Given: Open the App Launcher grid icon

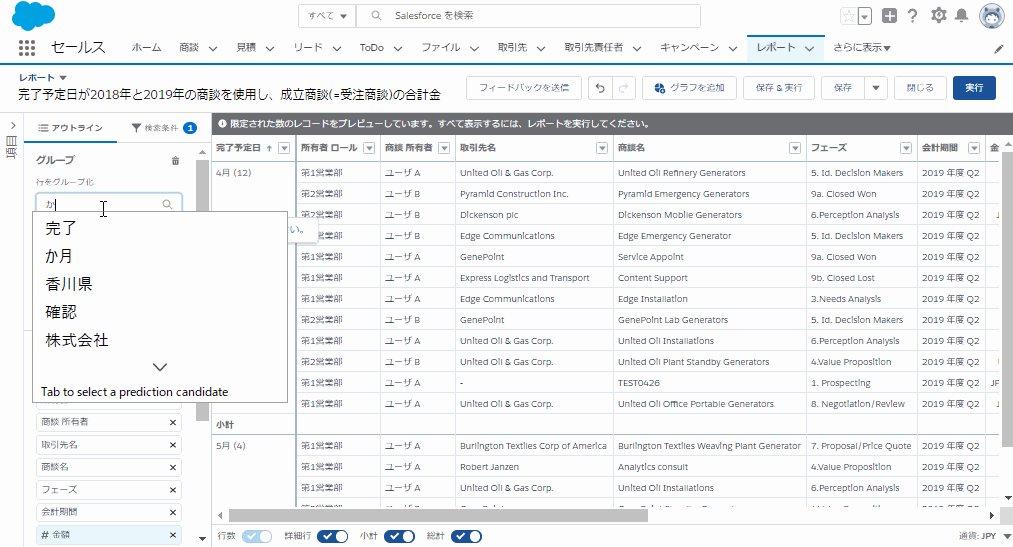Looking at the screenshot, I should (26, 48).
